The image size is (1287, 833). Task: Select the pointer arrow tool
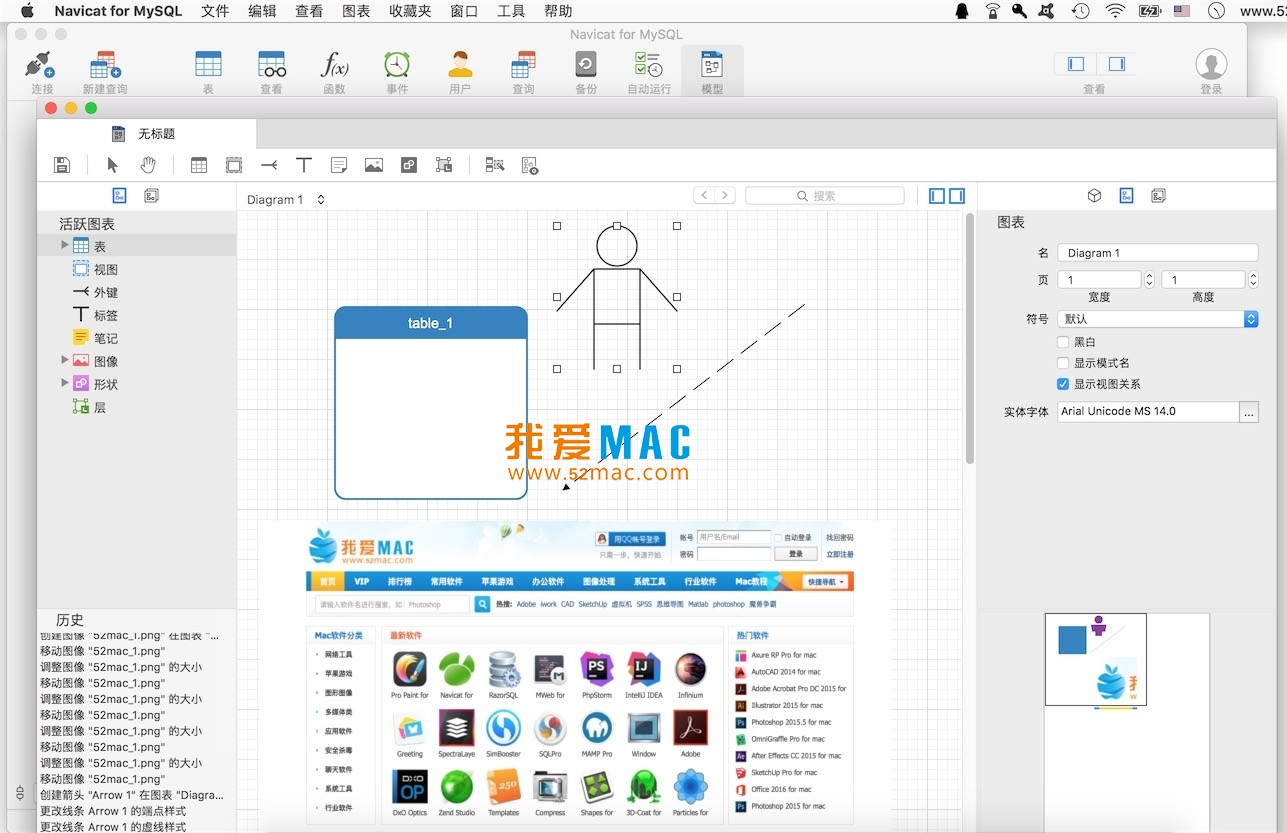tap(112, 165)
